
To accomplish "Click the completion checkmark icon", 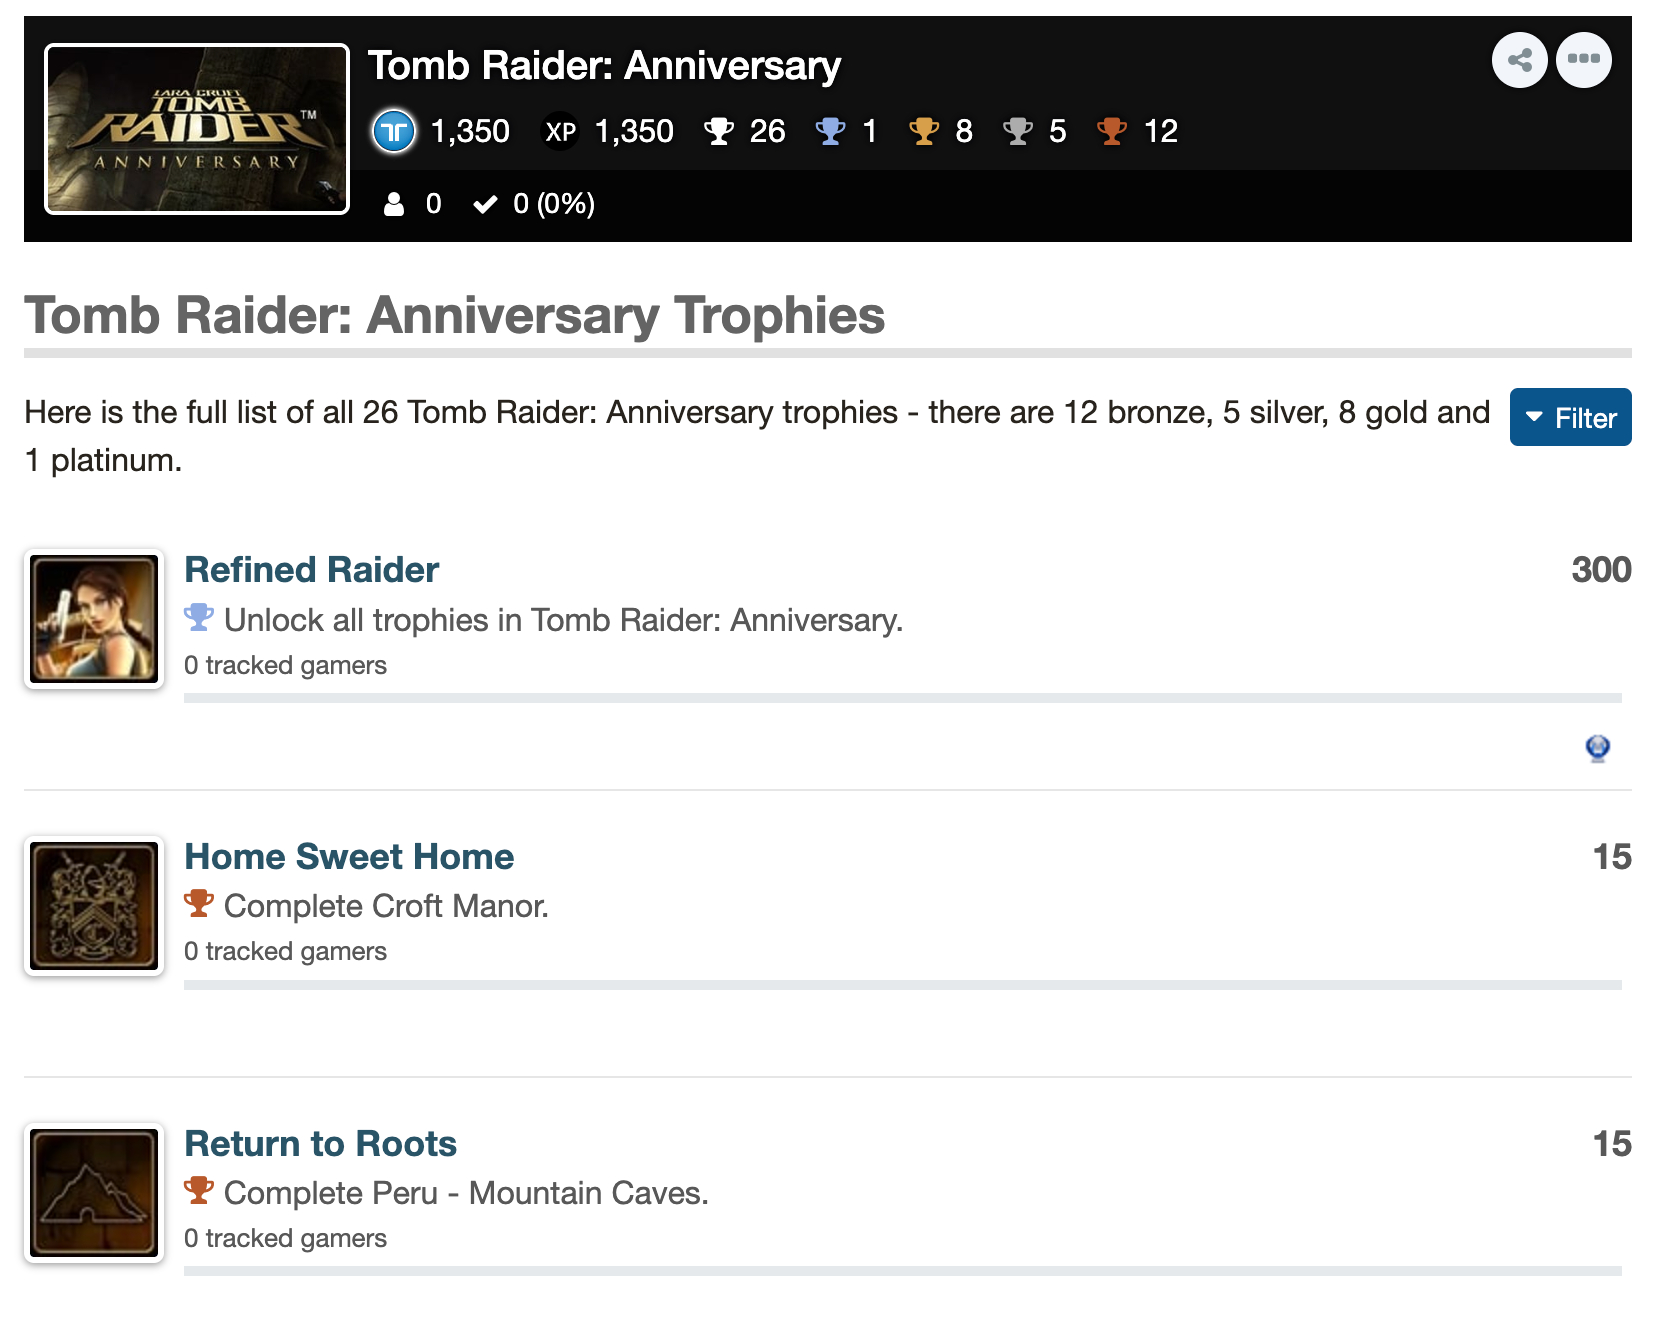I will pyautogui.click(x=485, y=204).
